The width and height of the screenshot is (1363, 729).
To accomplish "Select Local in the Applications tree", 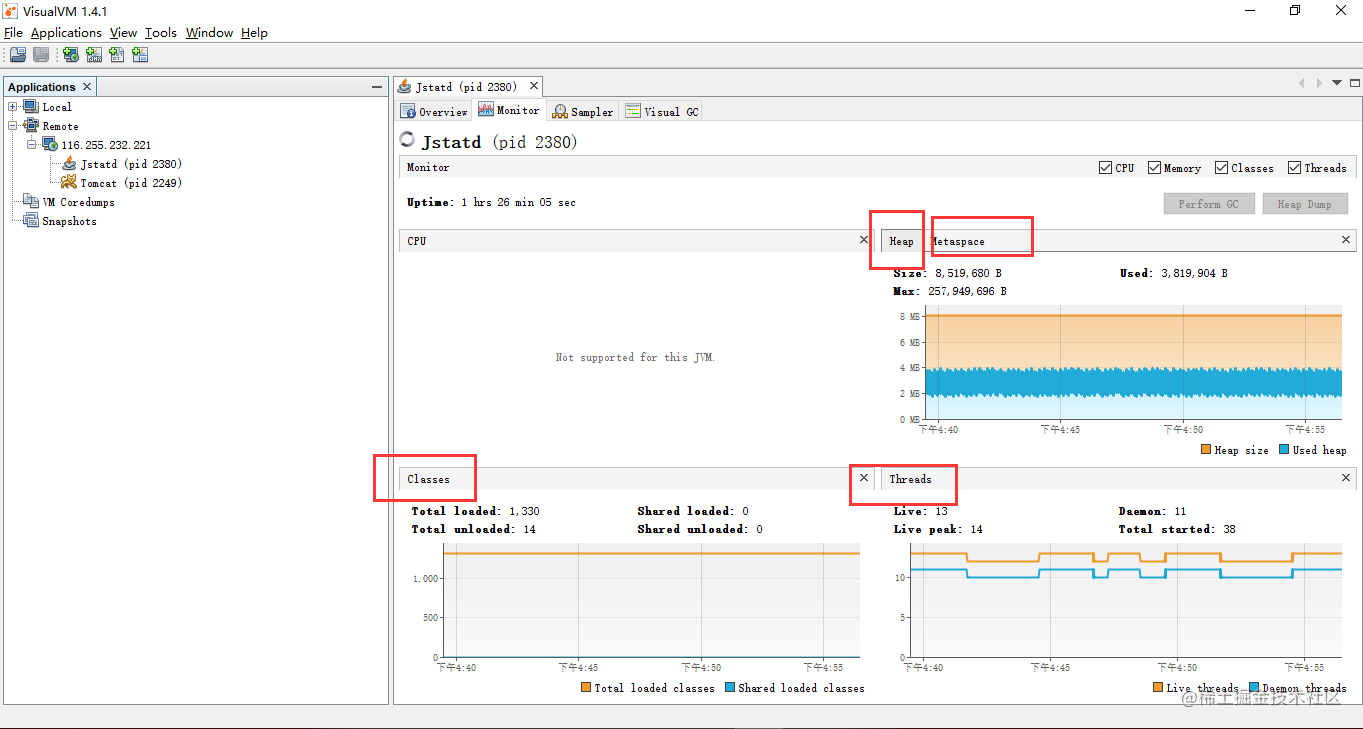I will pyautogui.click(x=57, y=107).
